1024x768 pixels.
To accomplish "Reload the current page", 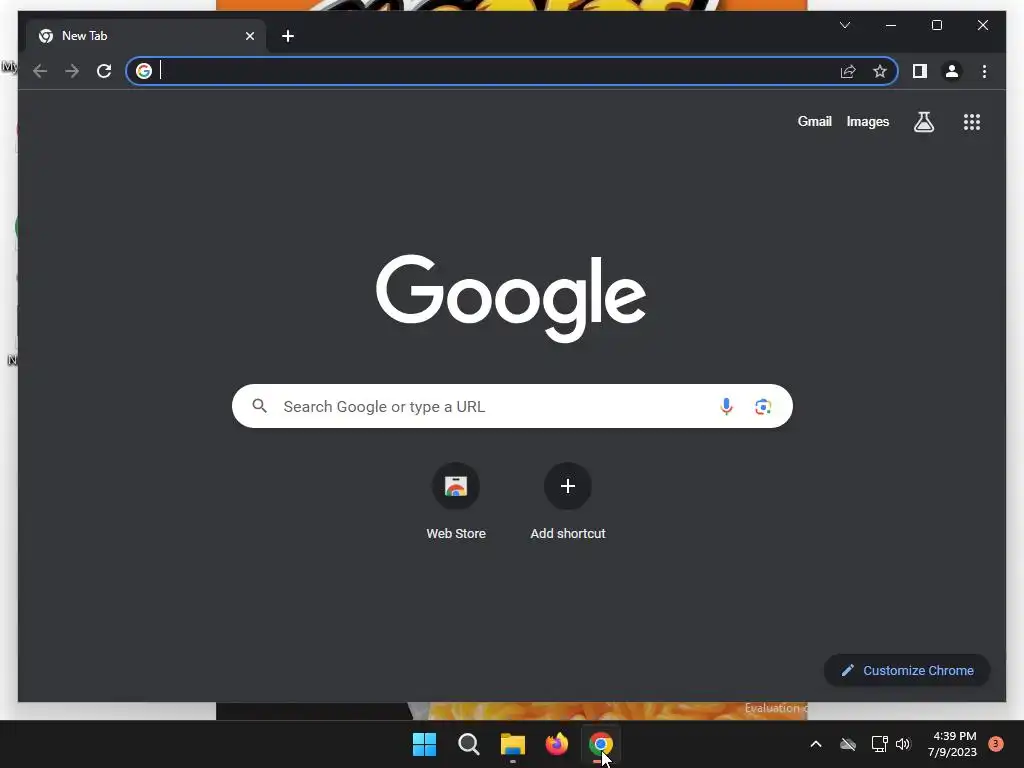I will (x=104, y=71).
